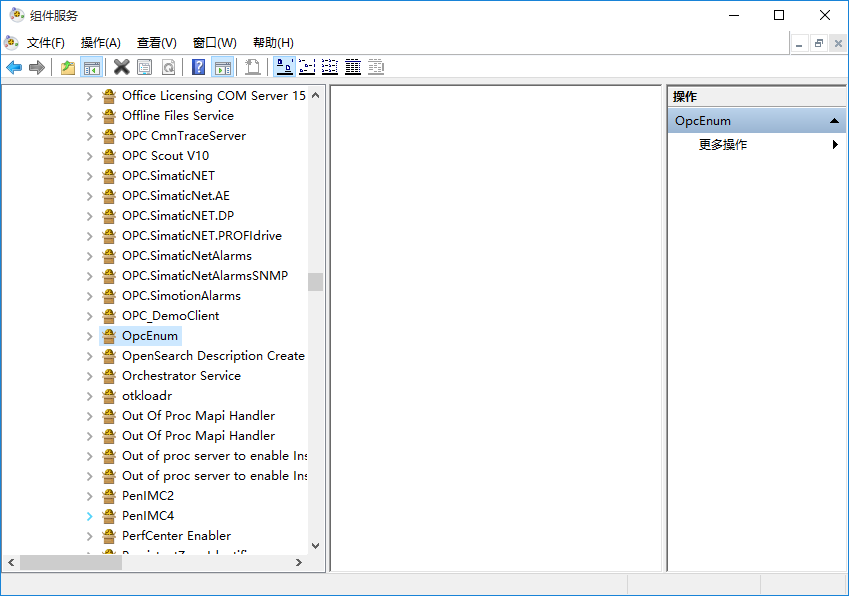This screenshot has width=849, height=596.
Task: Open the 帮助(H) menu
Action: coord(273,43)
